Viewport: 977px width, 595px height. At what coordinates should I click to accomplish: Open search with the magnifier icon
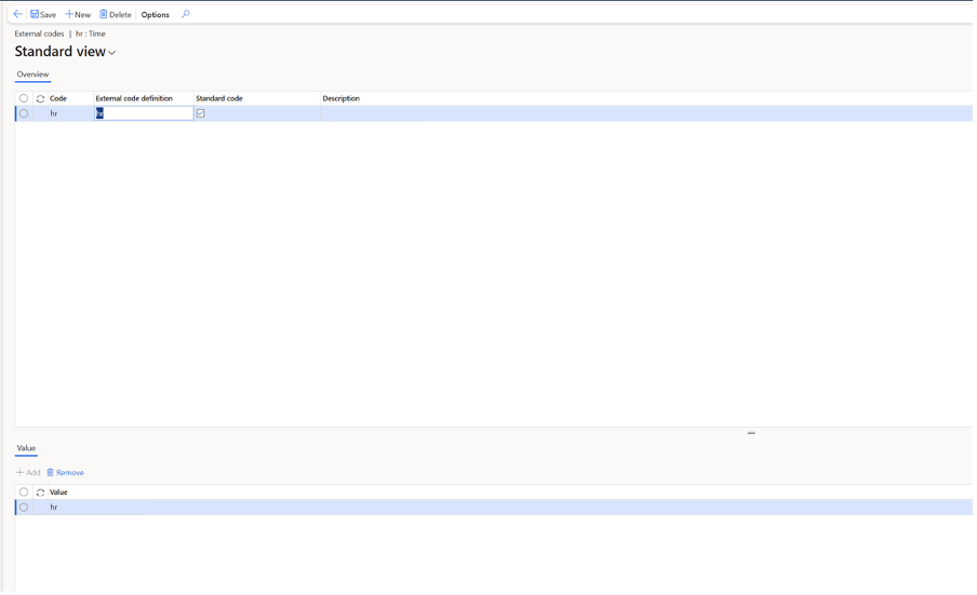184,13
